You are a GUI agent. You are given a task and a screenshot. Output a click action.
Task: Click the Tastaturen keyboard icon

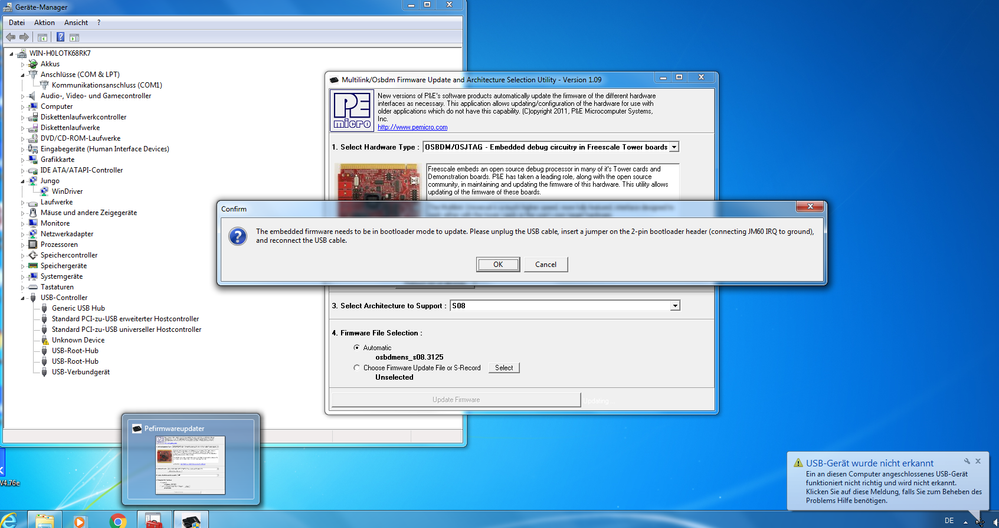click(x=33, y=287)
